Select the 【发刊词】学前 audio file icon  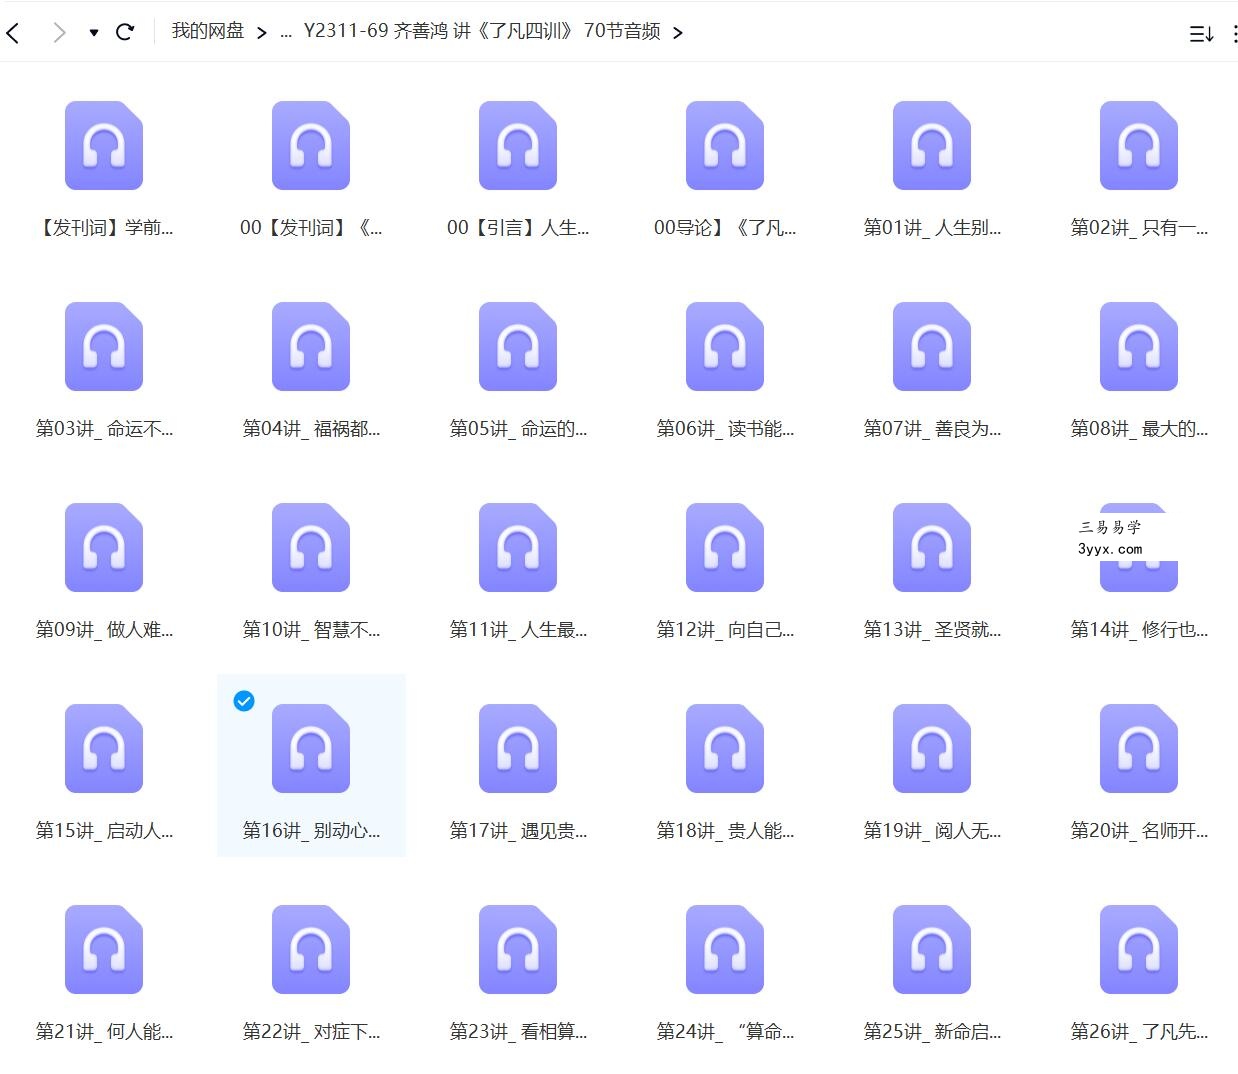tap(104, 145)
